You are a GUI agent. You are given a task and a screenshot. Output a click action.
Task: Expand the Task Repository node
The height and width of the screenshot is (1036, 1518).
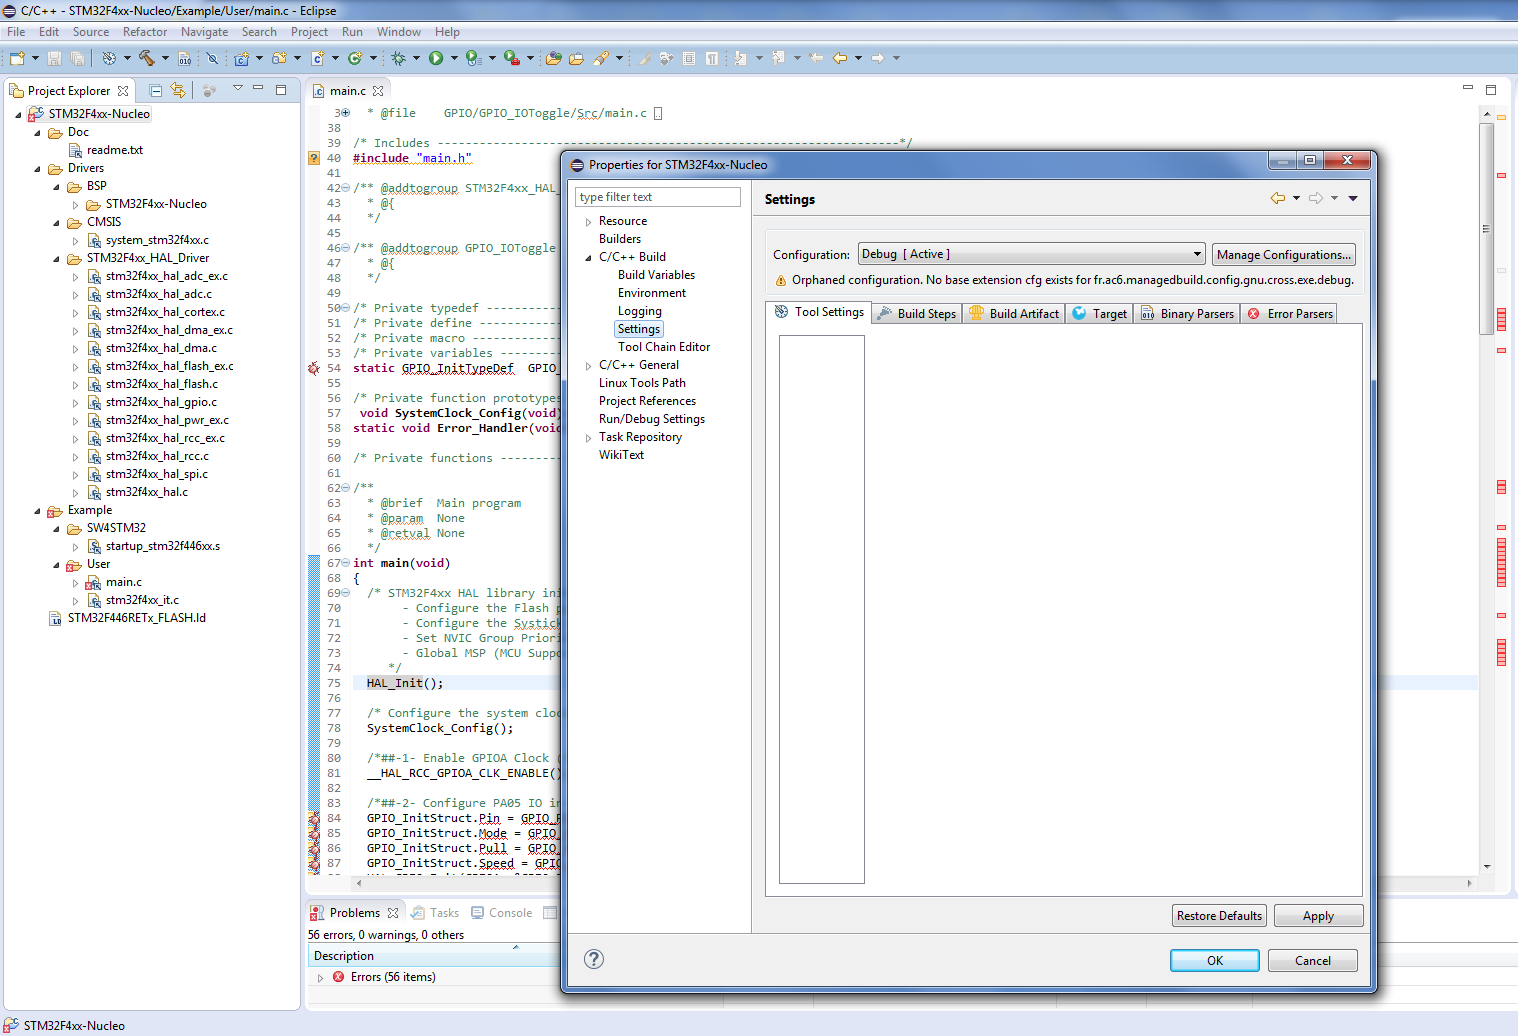(588, 438)
